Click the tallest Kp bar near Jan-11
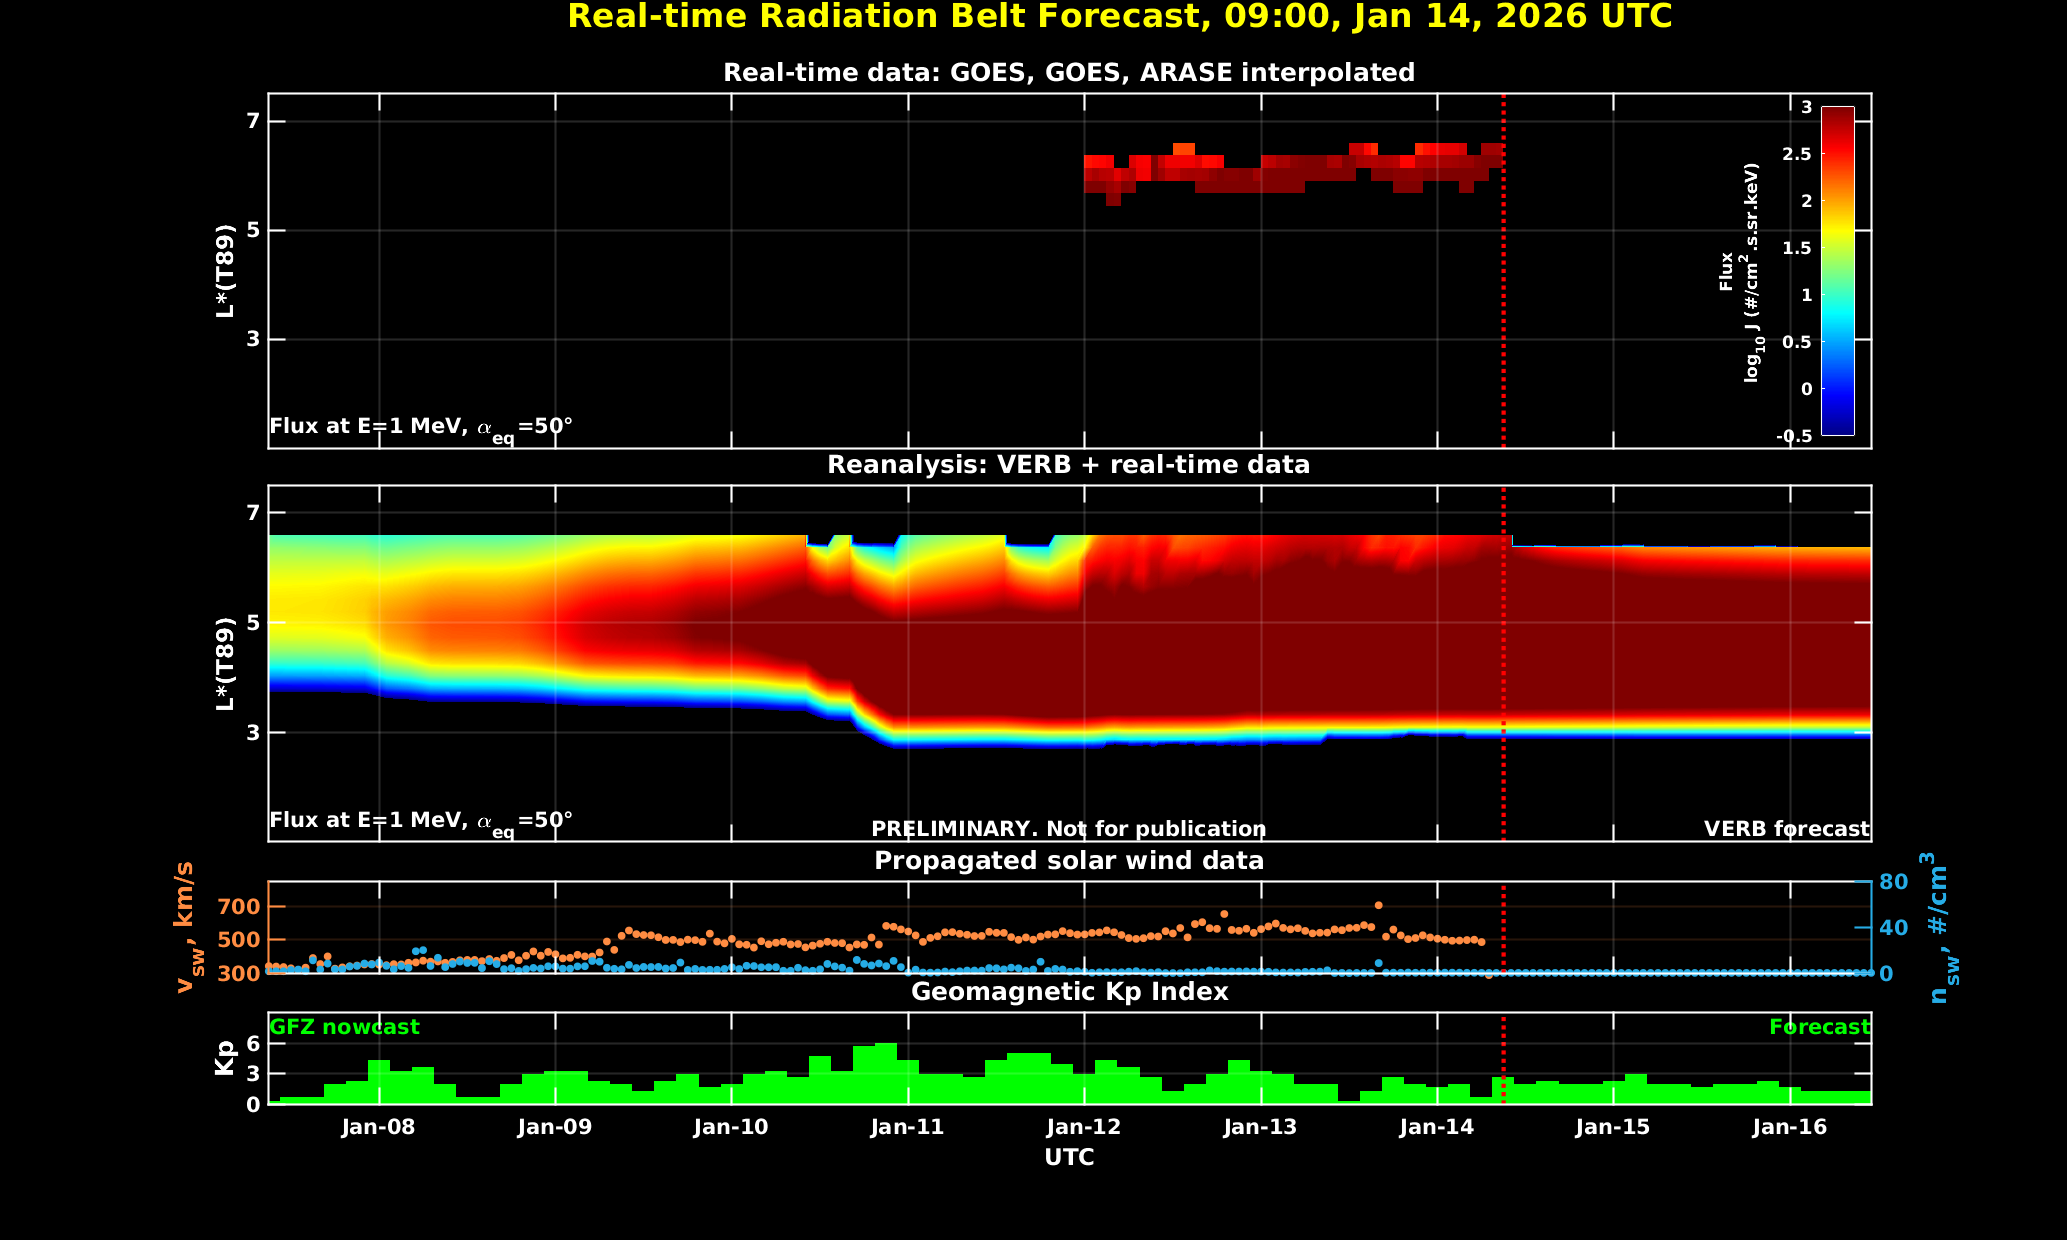2067x1240 pixels. tap(886, 1073)
